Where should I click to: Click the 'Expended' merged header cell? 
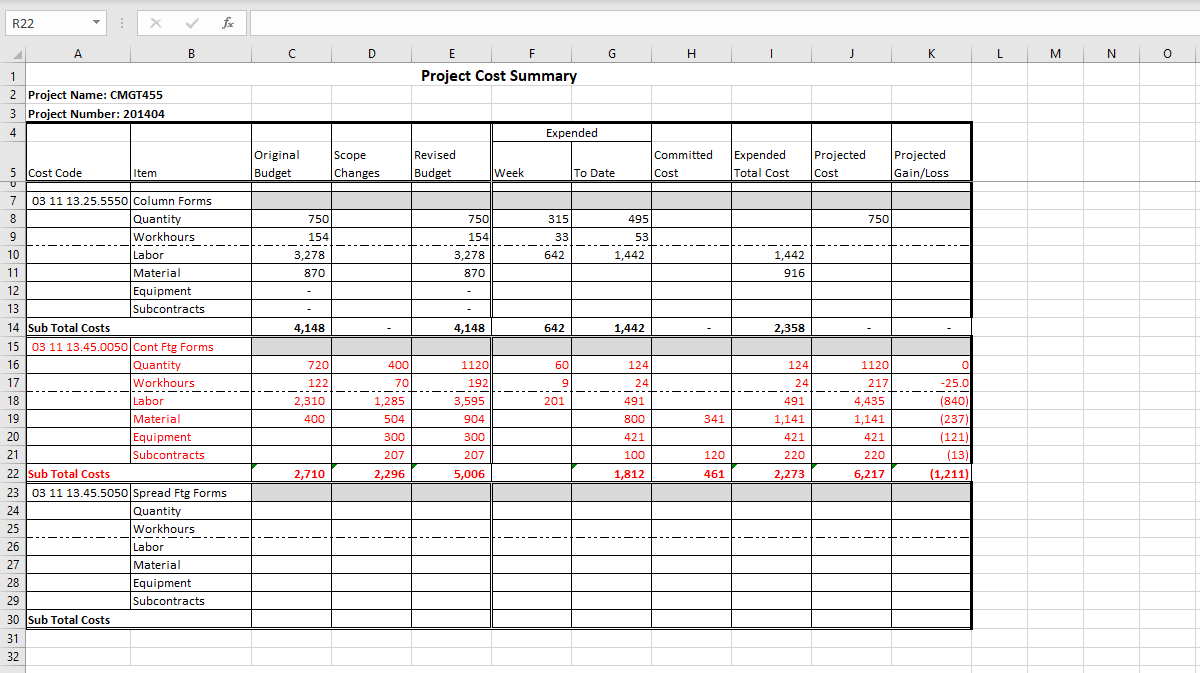pos(571,132)
